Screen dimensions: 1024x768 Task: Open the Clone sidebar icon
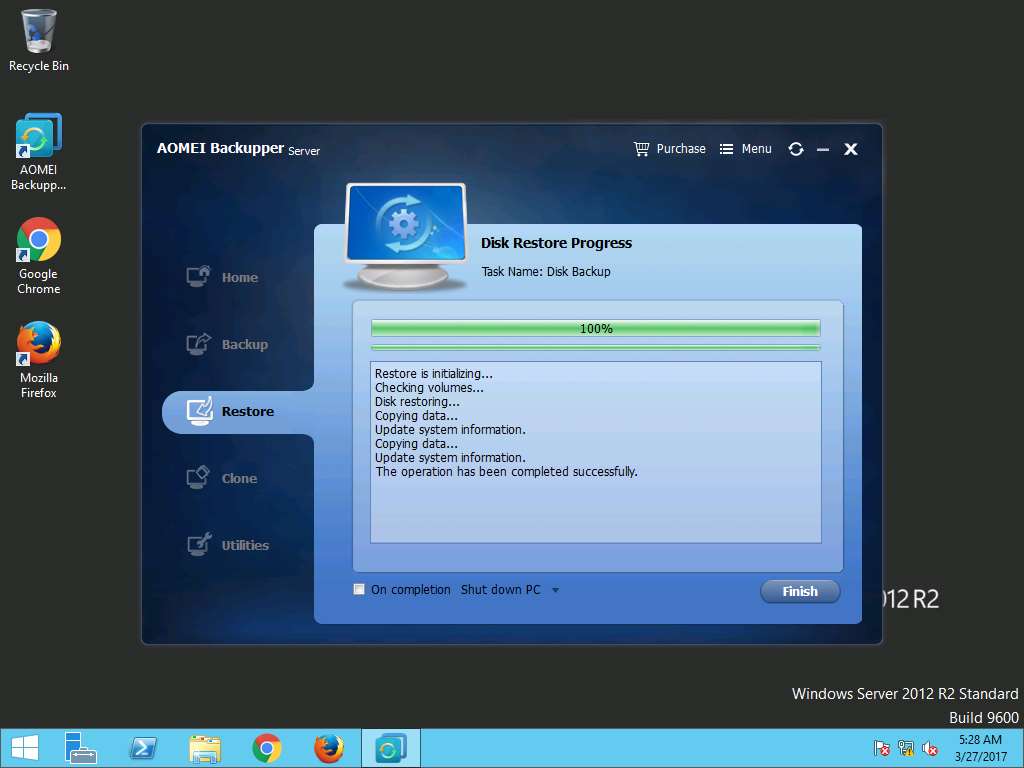tap(199, 477)
